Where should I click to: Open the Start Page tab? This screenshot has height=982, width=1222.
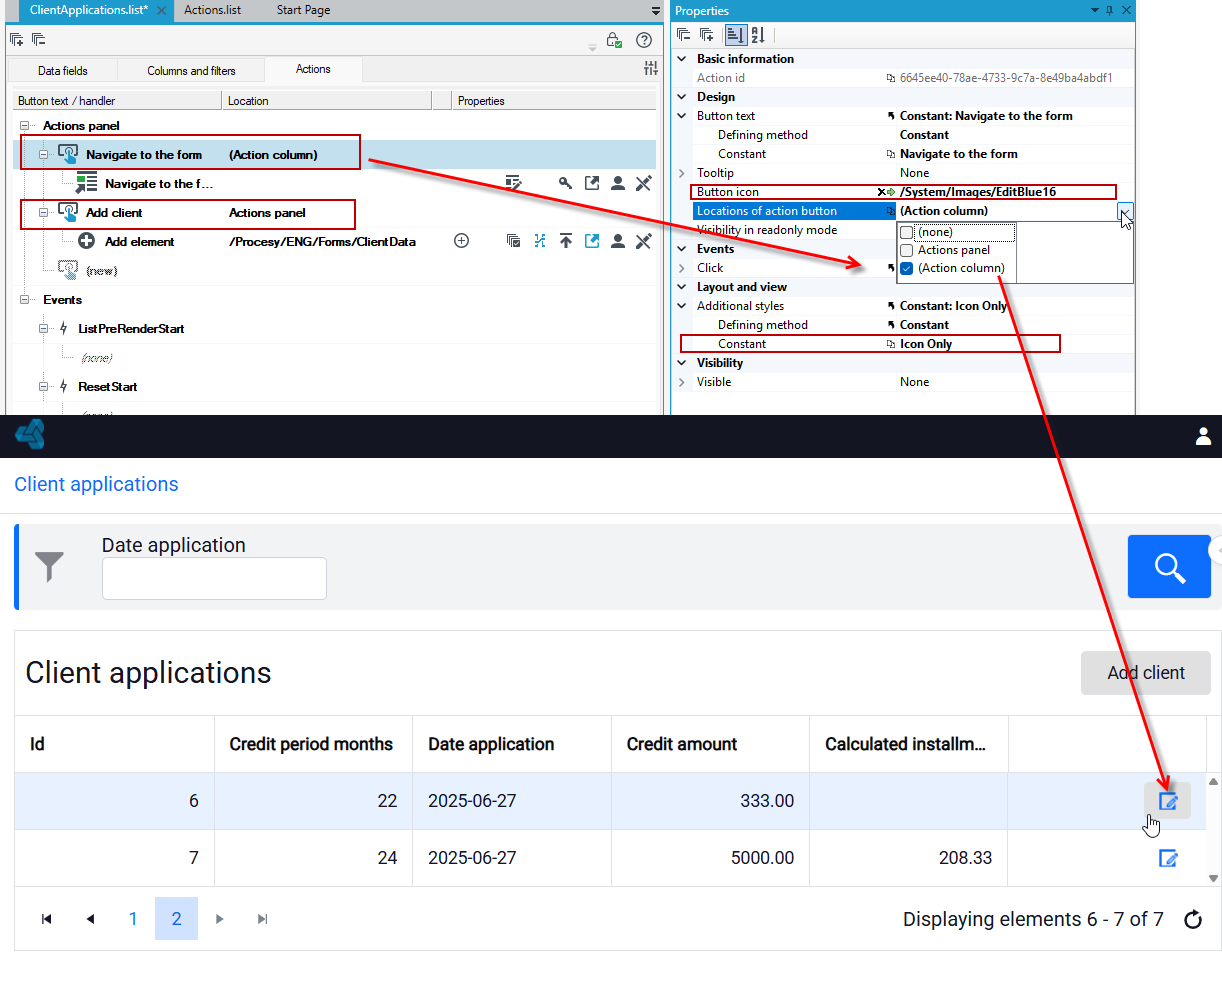coord(303,10)
